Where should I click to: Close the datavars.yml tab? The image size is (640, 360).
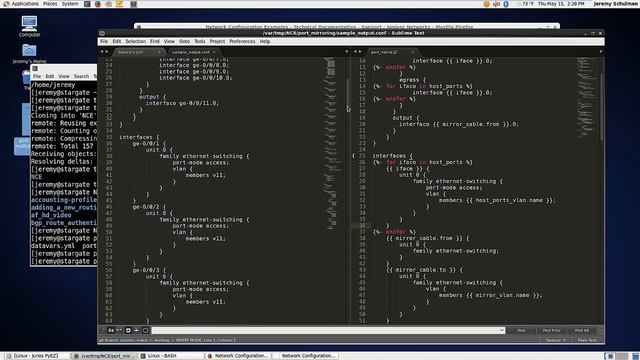click(x=159, y=52)
